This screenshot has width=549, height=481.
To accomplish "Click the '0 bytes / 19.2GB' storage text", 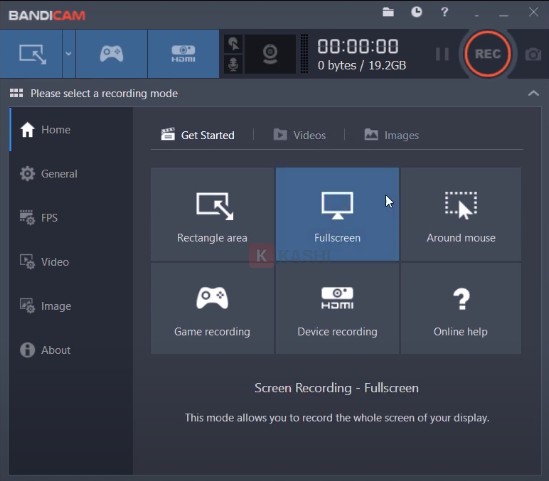I will (x=362, y=65).
